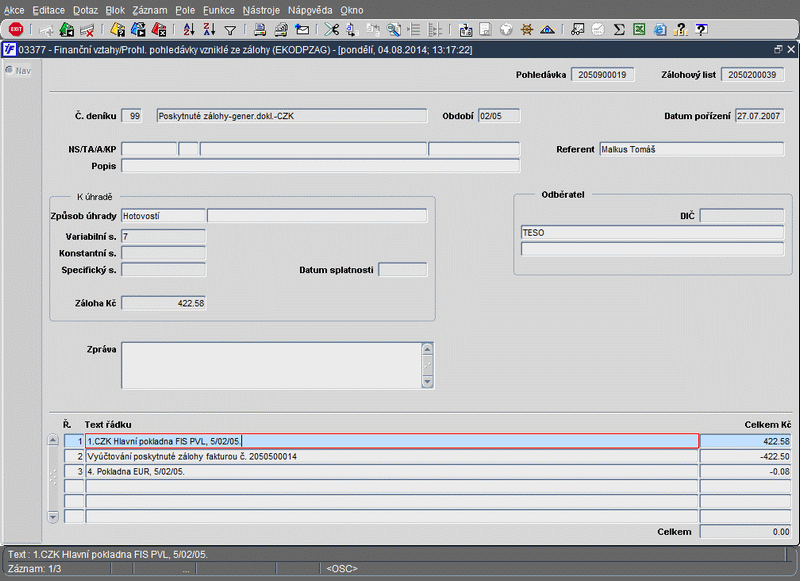Click row list scroll-down arrow
Image resolution: width=800 pixels, height=581 pixels.
coord(53,517)
